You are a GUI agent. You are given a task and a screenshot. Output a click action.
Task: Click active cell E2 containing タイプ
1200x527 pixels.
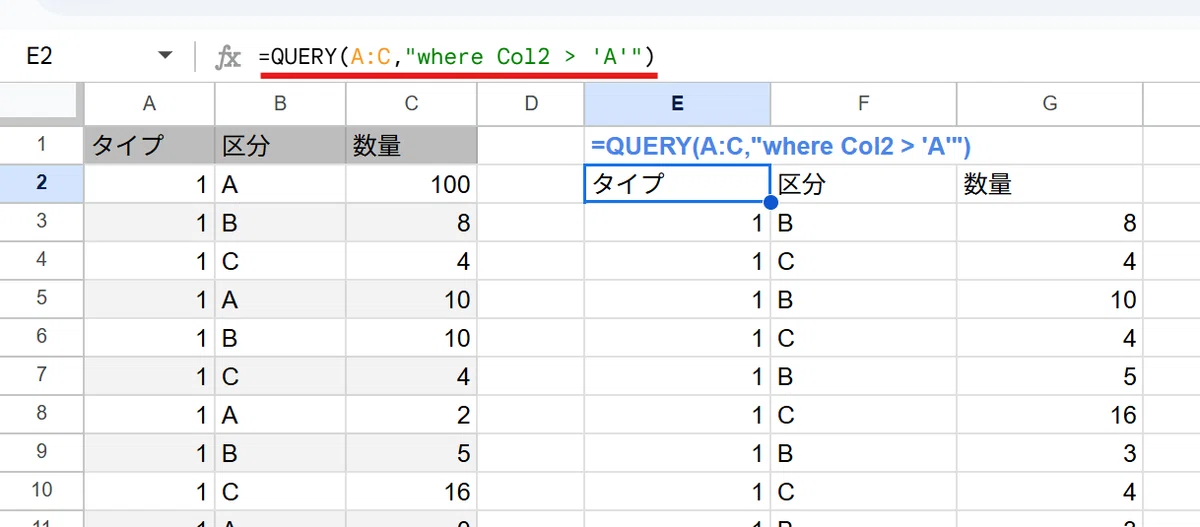pos(677,184)
